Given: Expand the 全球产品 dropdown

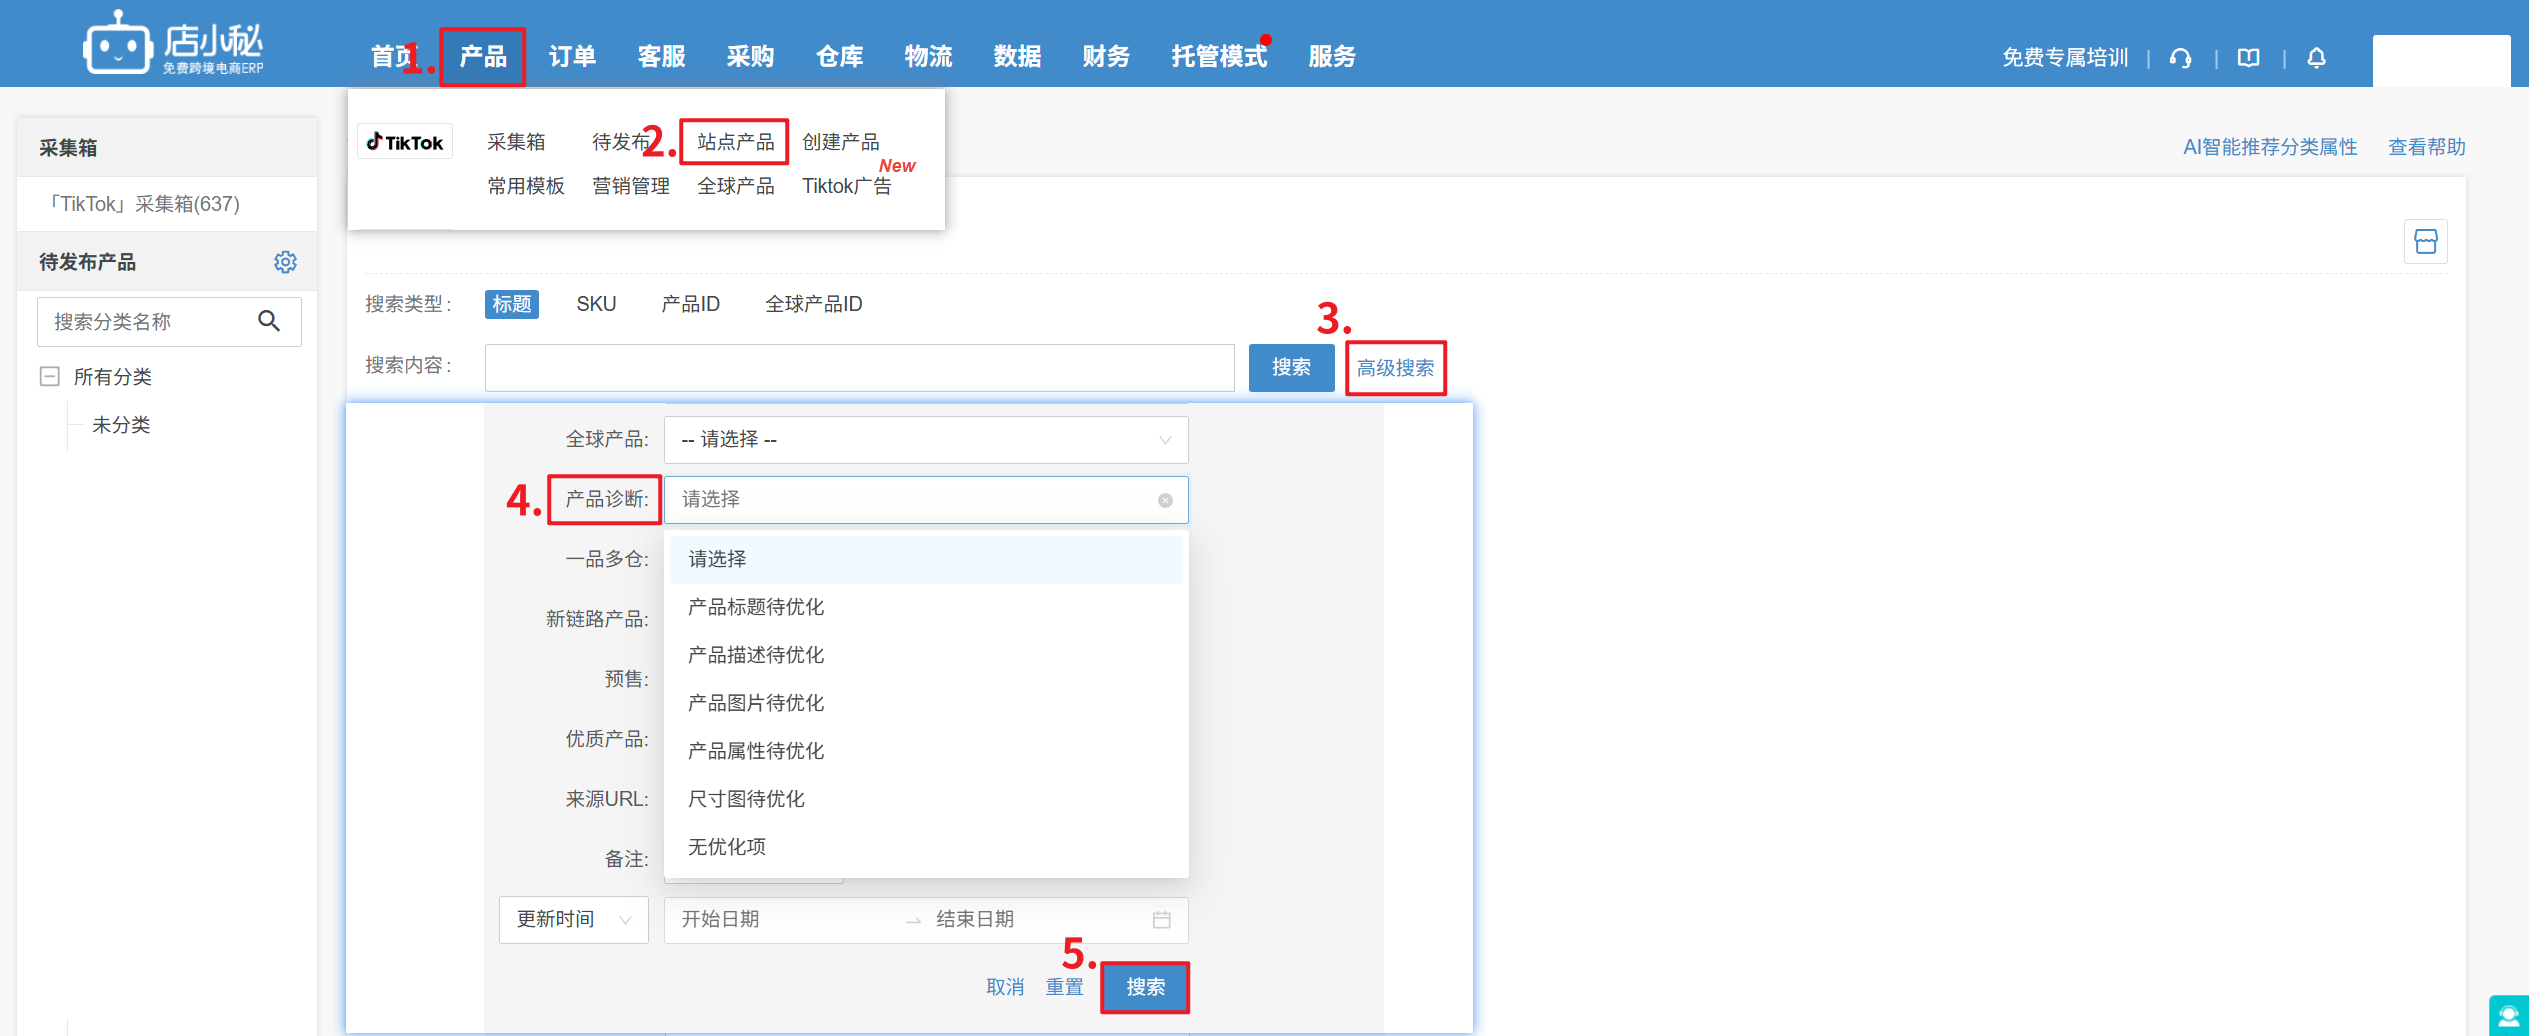Looking at the screenshot, I should pos(925,440).
